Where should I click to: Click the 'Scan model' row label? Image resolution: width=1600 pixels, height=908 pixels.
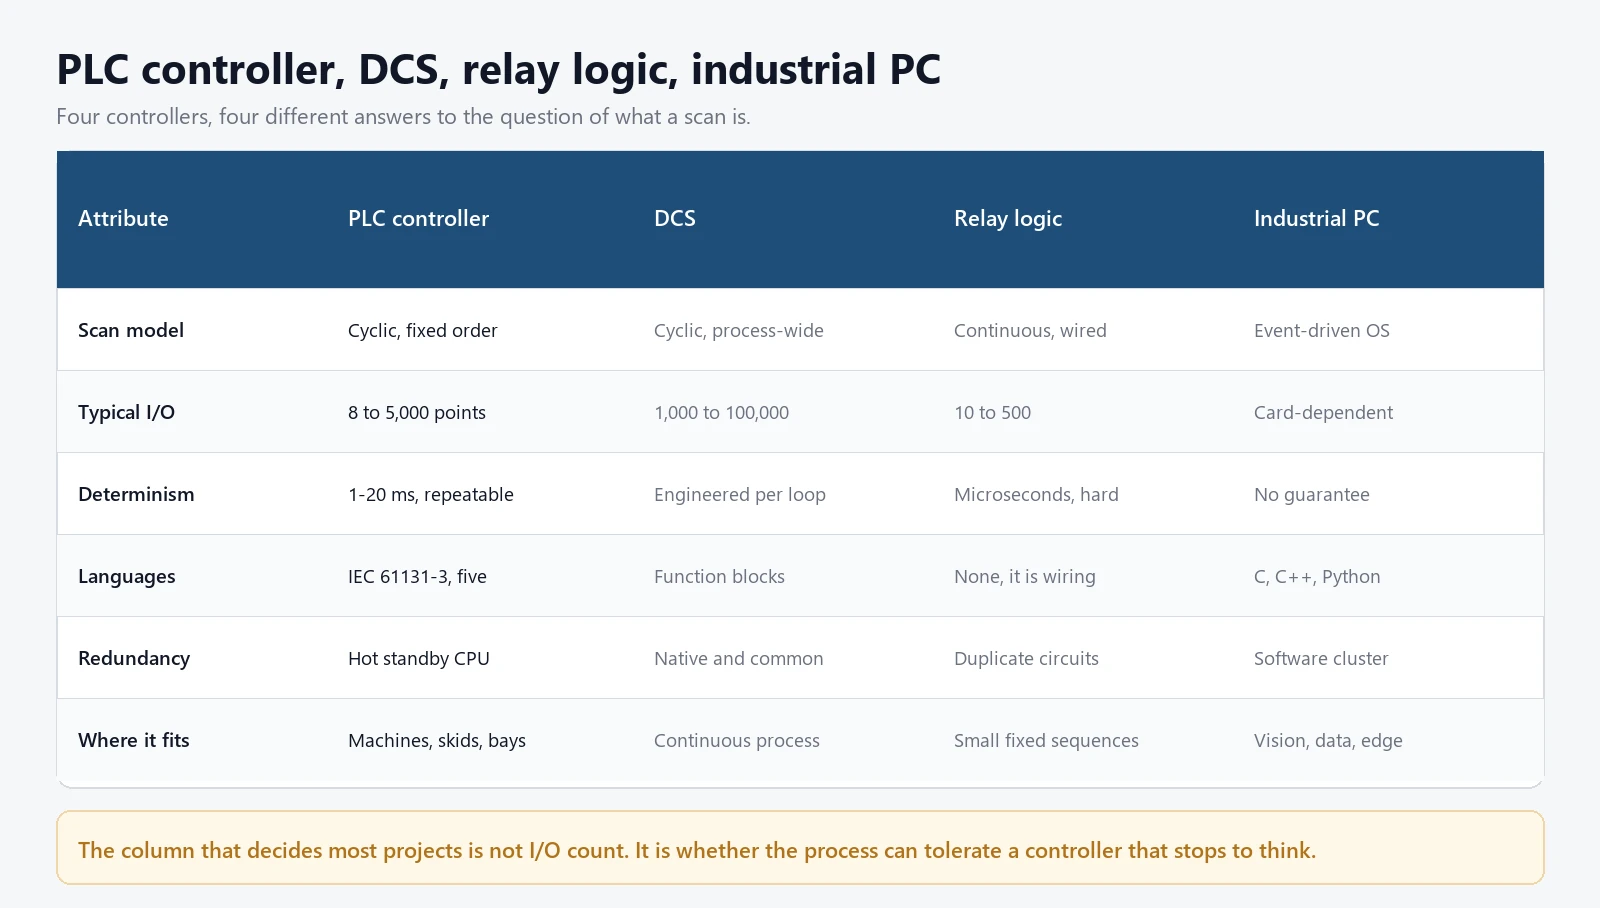[x=131, y=330]
